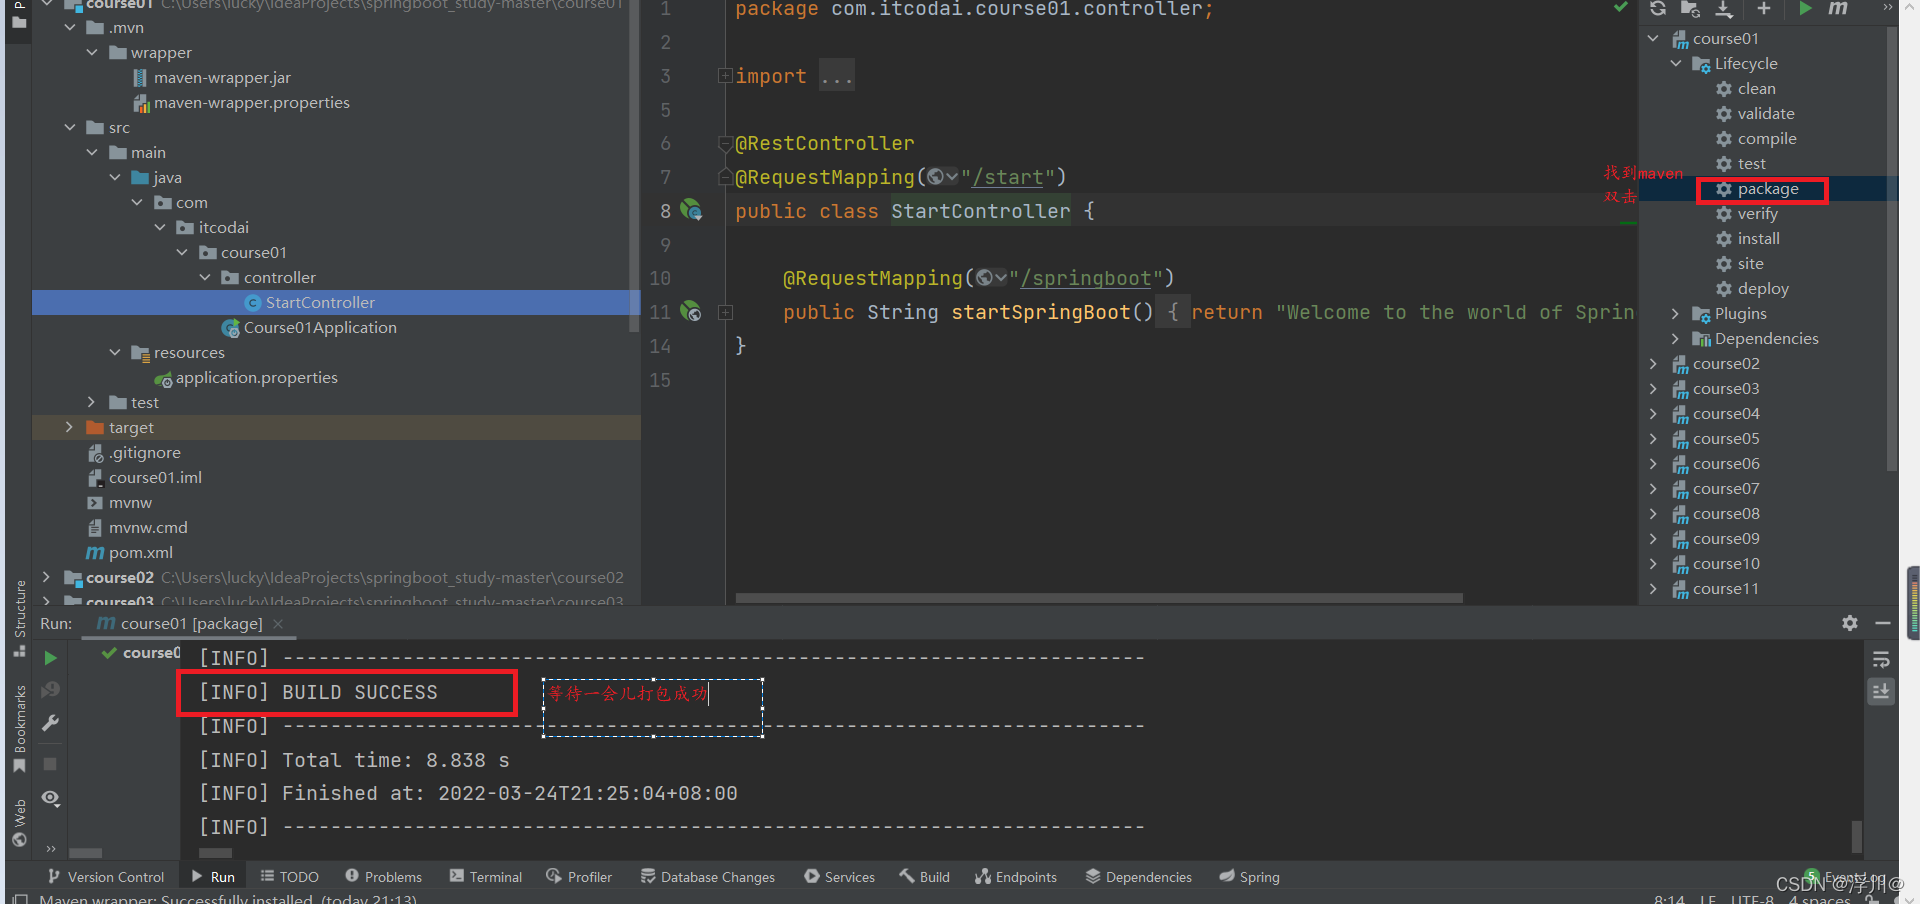The width and height of the screenshot is (1920, 904).
Task: Open URL mapping globe dropdown on /springboot
Action: tap(991, 278)
